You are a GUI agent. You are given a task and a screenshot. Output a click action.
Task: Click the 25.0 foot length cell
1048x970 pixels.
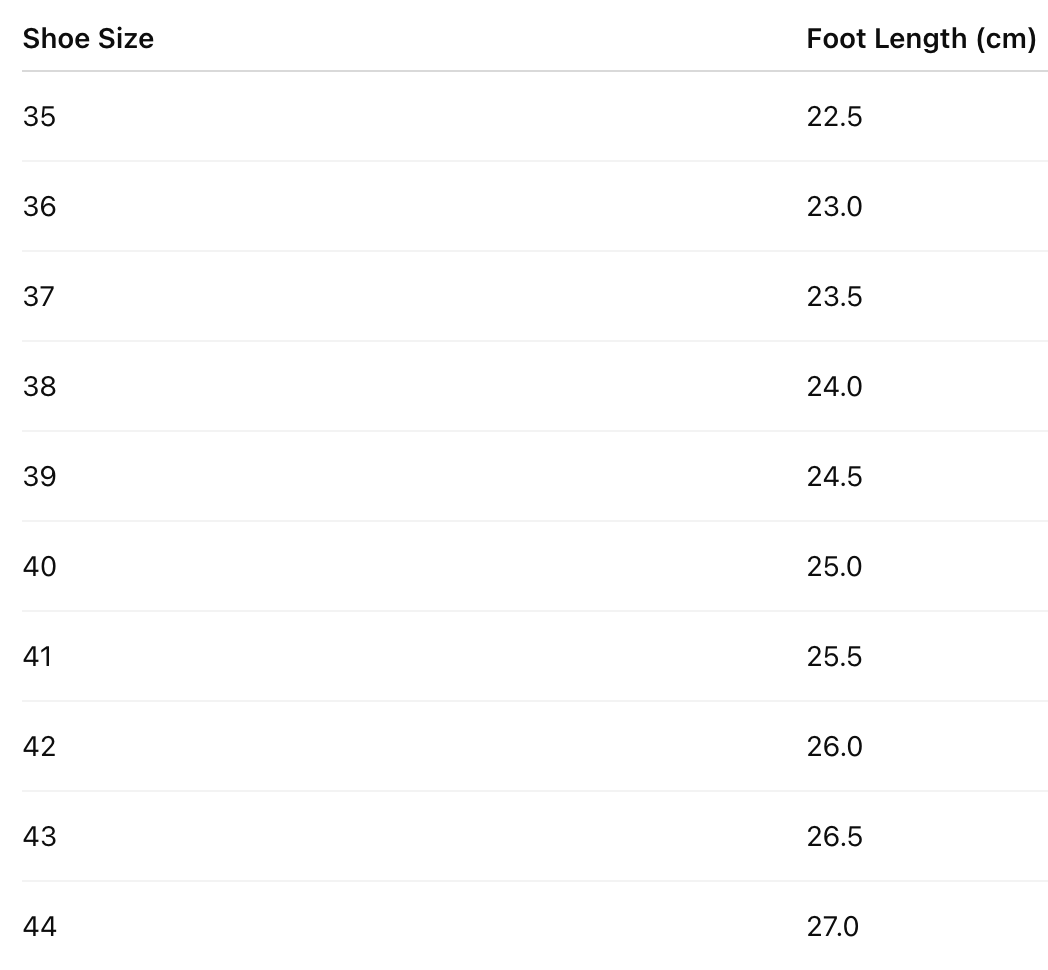click(x=834, y=567)
